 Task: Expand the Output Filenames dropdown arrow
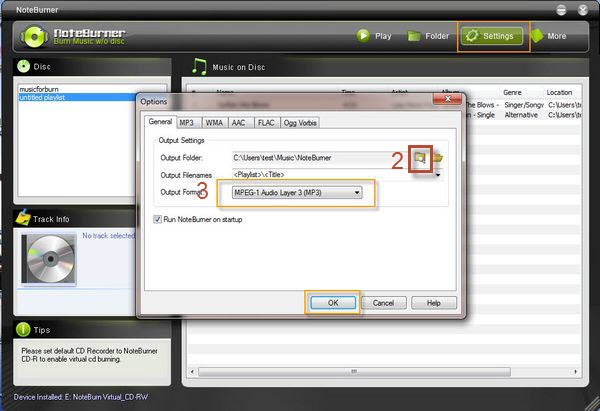pyautogui.click(x=438, y=175)
